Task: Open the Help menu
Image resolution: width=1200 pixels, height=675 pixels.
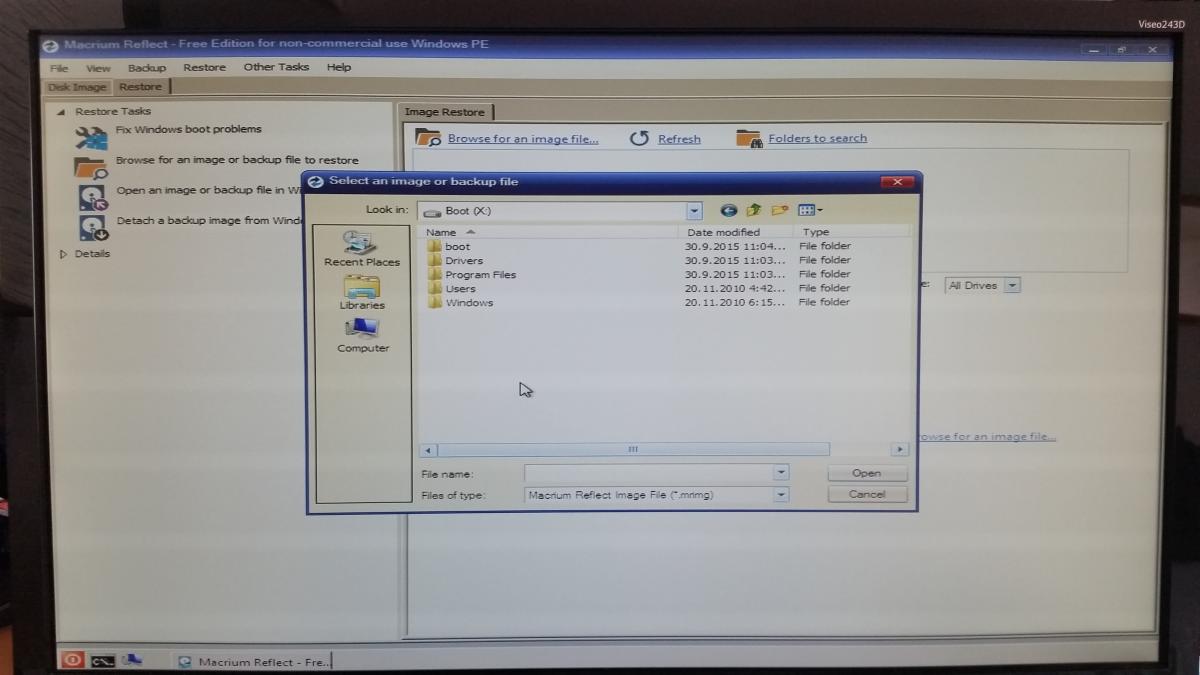Action: coord(339,67)
